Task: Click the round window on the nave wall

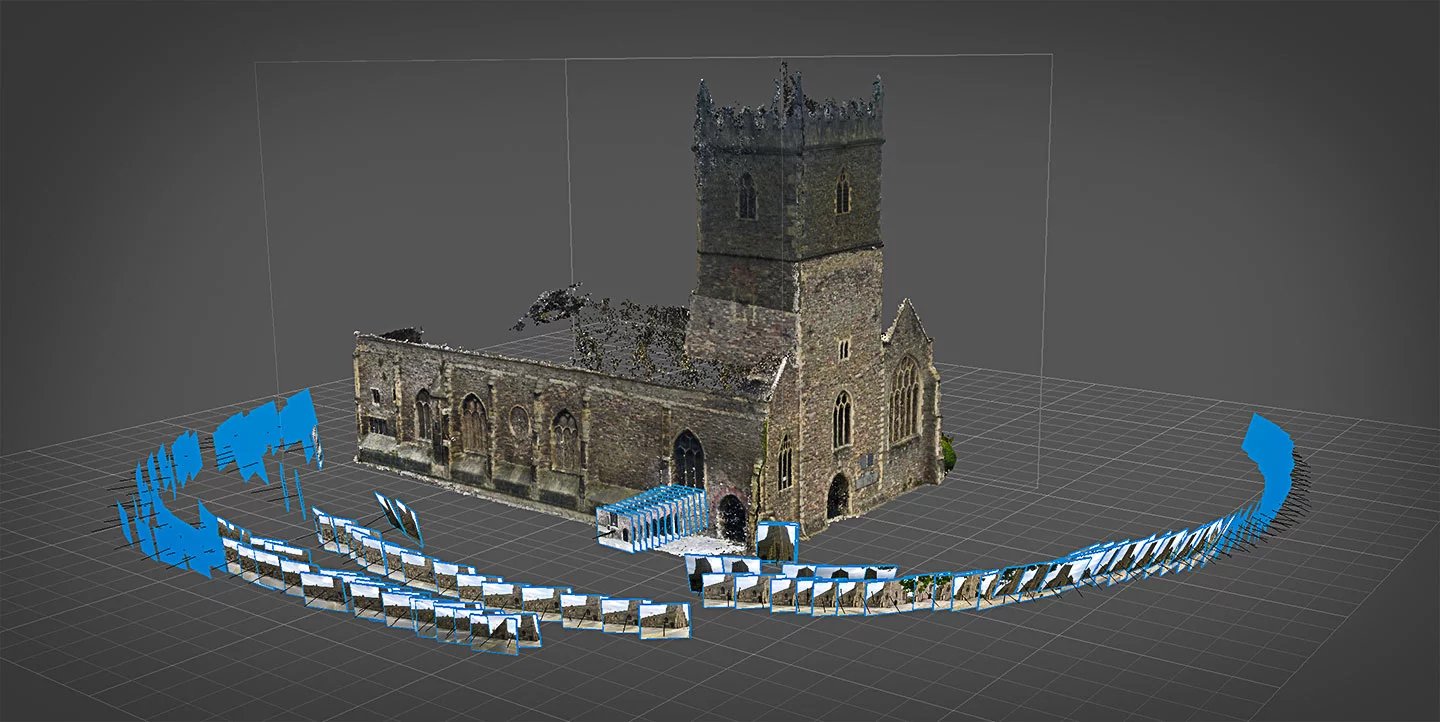Action: coord(518,421)
